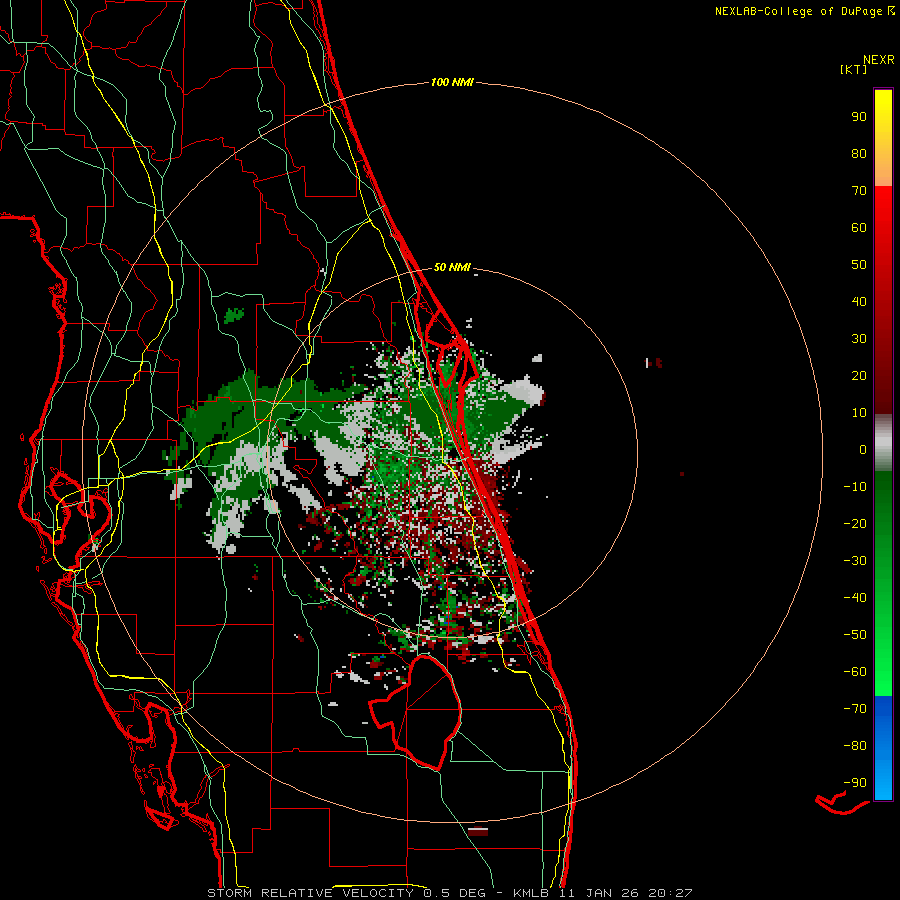
Task: Click the '-80' velocity scale label
Action: [x=855, y=746]
